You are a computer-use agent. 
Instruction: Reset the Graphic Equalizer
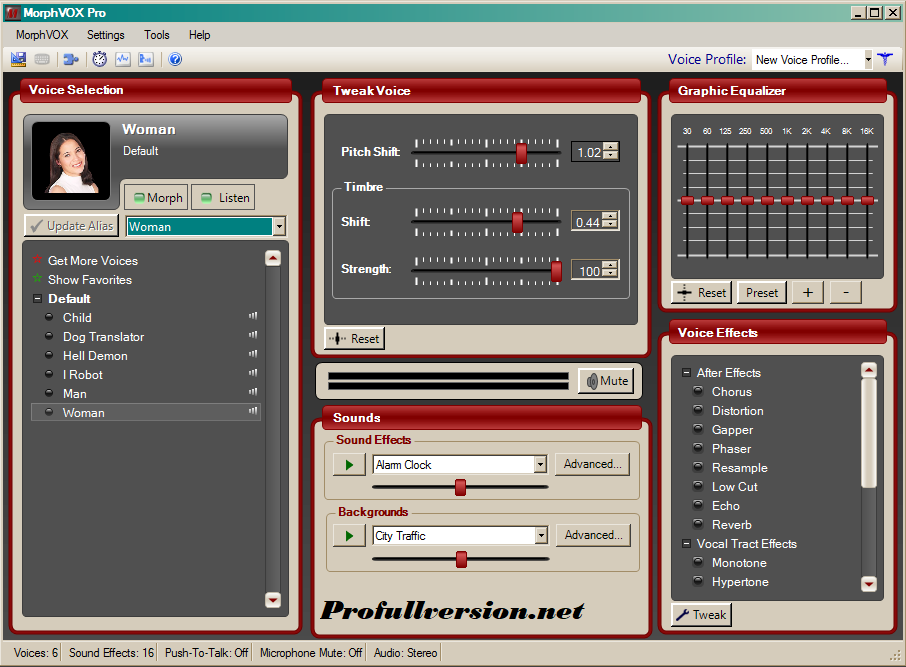pos(701,292)
